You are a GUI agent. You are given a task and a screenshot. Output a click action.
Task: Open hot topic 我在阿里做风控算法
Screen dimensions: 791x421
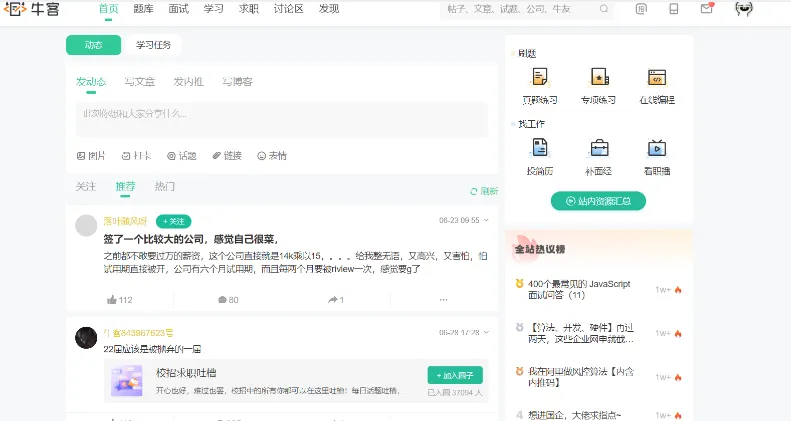[581, 377]
